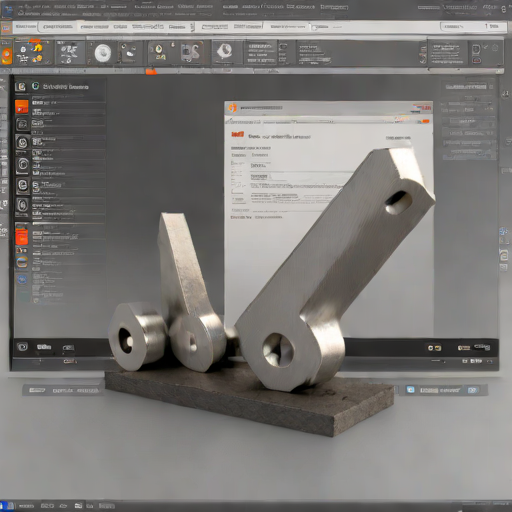The height and width of the screenshot is (512, 512).
Task: Select the dark sphere tool icon in the ribbon
Action: [x=225, y=51]
